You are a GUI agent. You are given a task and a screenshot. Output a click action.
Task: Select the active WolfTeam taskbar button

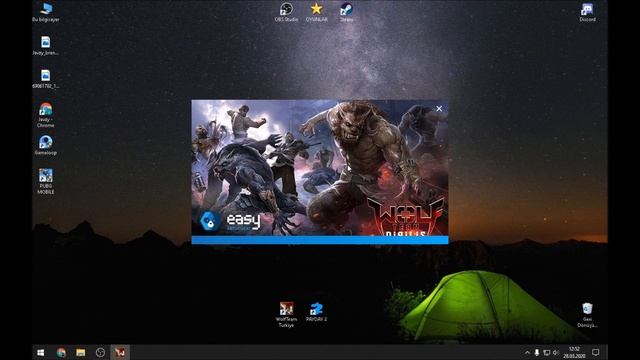pos(120,352)
